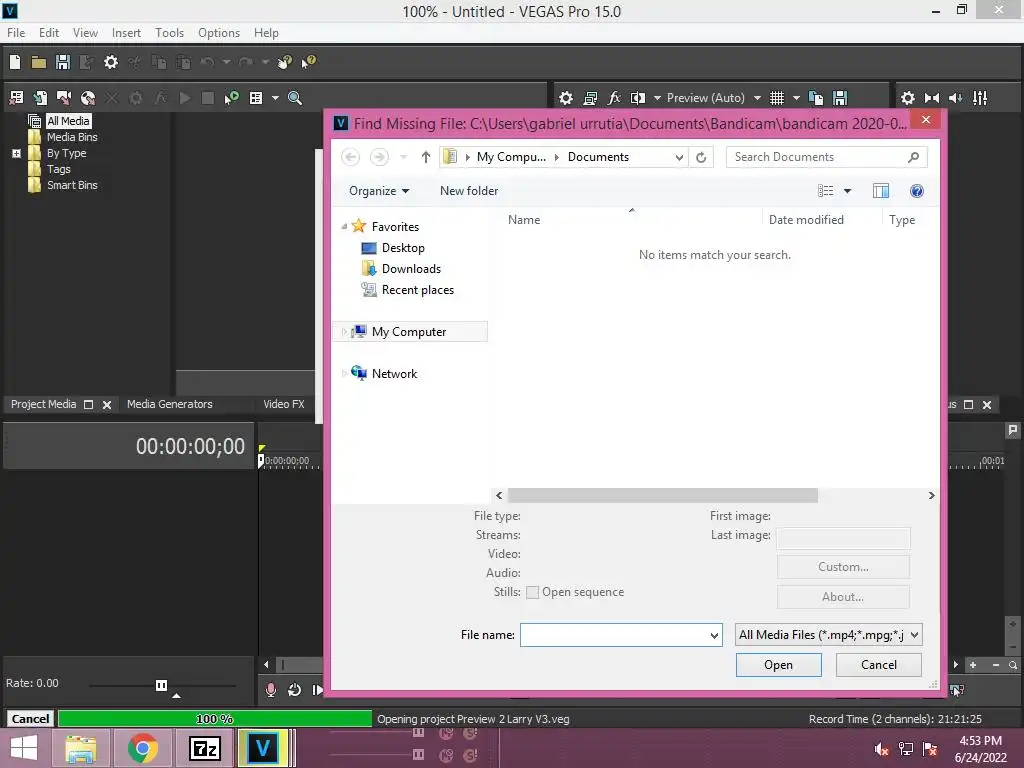This screenshot has height=768, width=1024.
Task: Go up one folder level arrow
Action: 426,157
